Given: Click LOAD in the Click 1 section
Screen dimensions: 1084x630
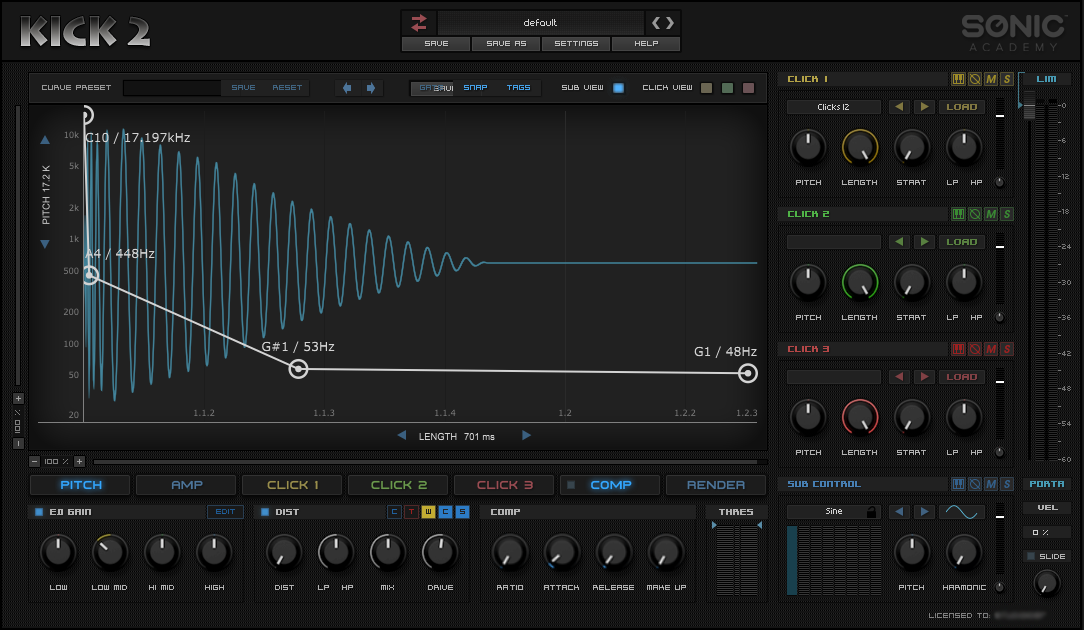Looking at the screenshot, I should tap(962, 107).
